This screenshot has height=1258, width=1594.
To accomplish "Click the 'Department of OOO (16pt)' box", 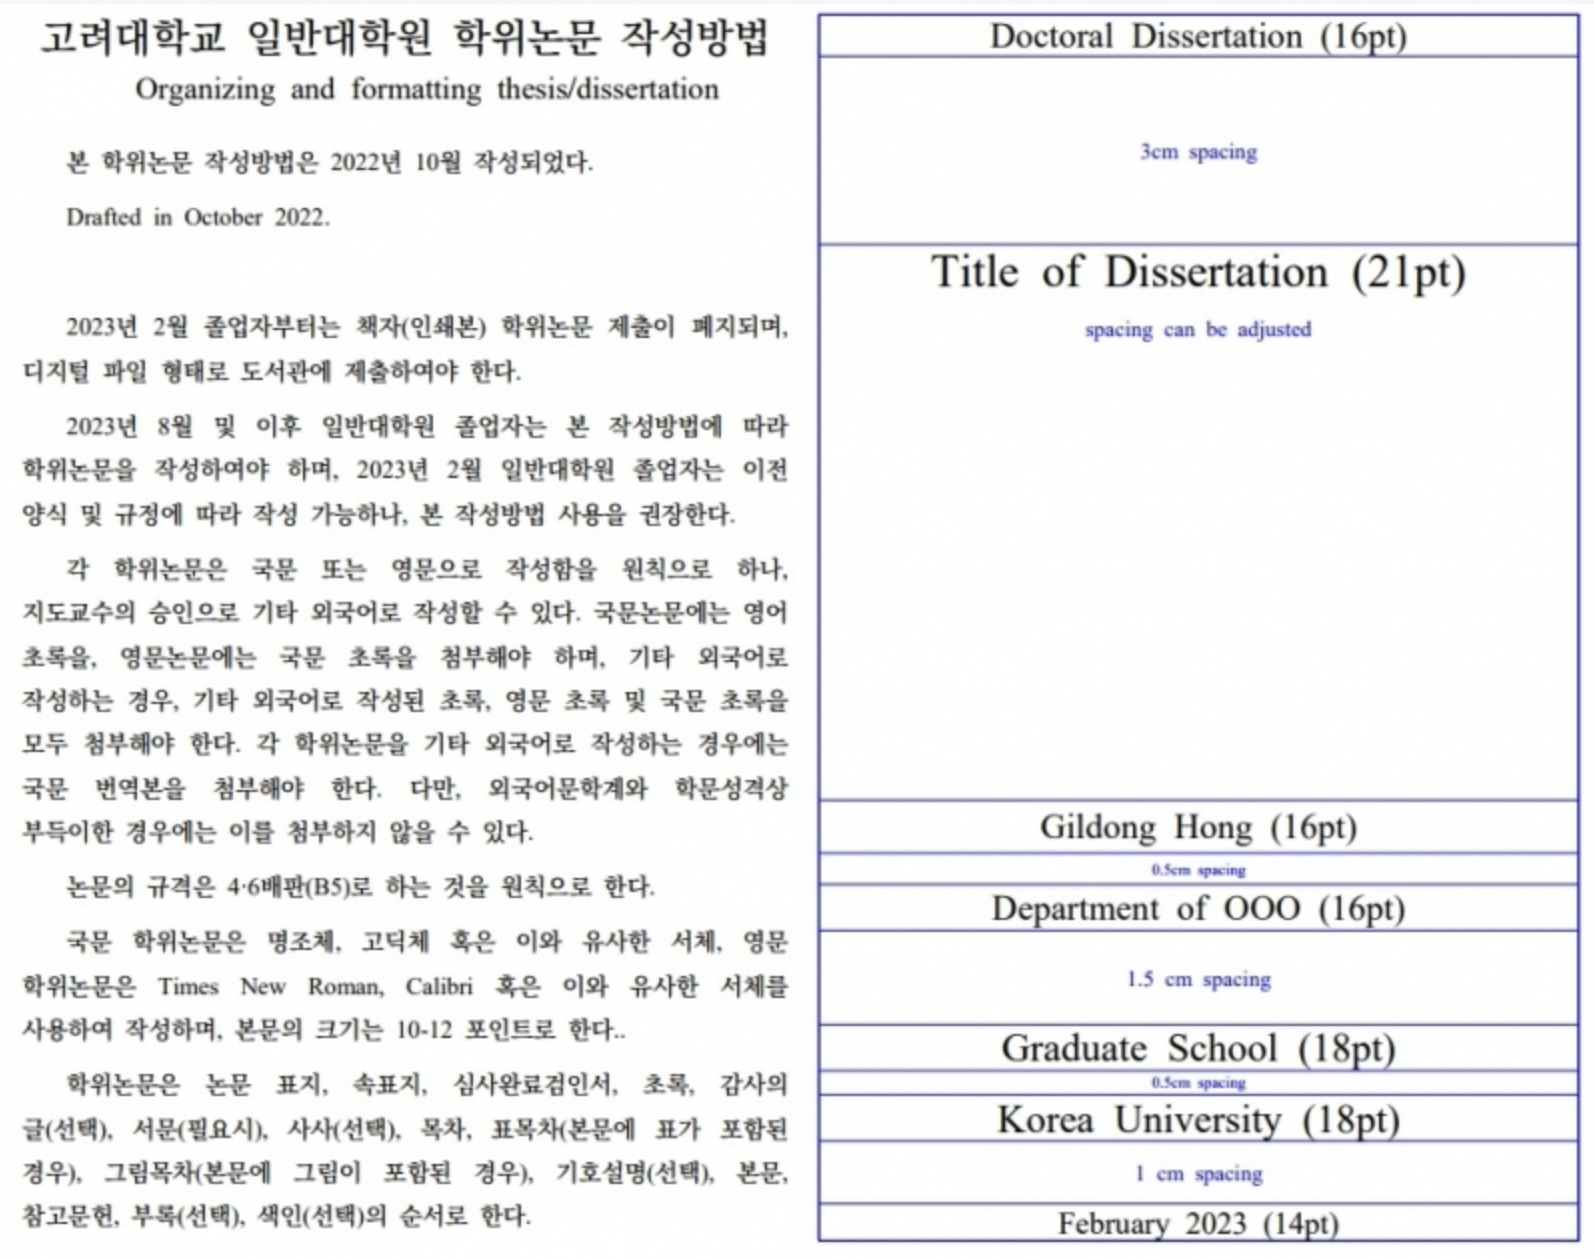I will [1197, 908].
